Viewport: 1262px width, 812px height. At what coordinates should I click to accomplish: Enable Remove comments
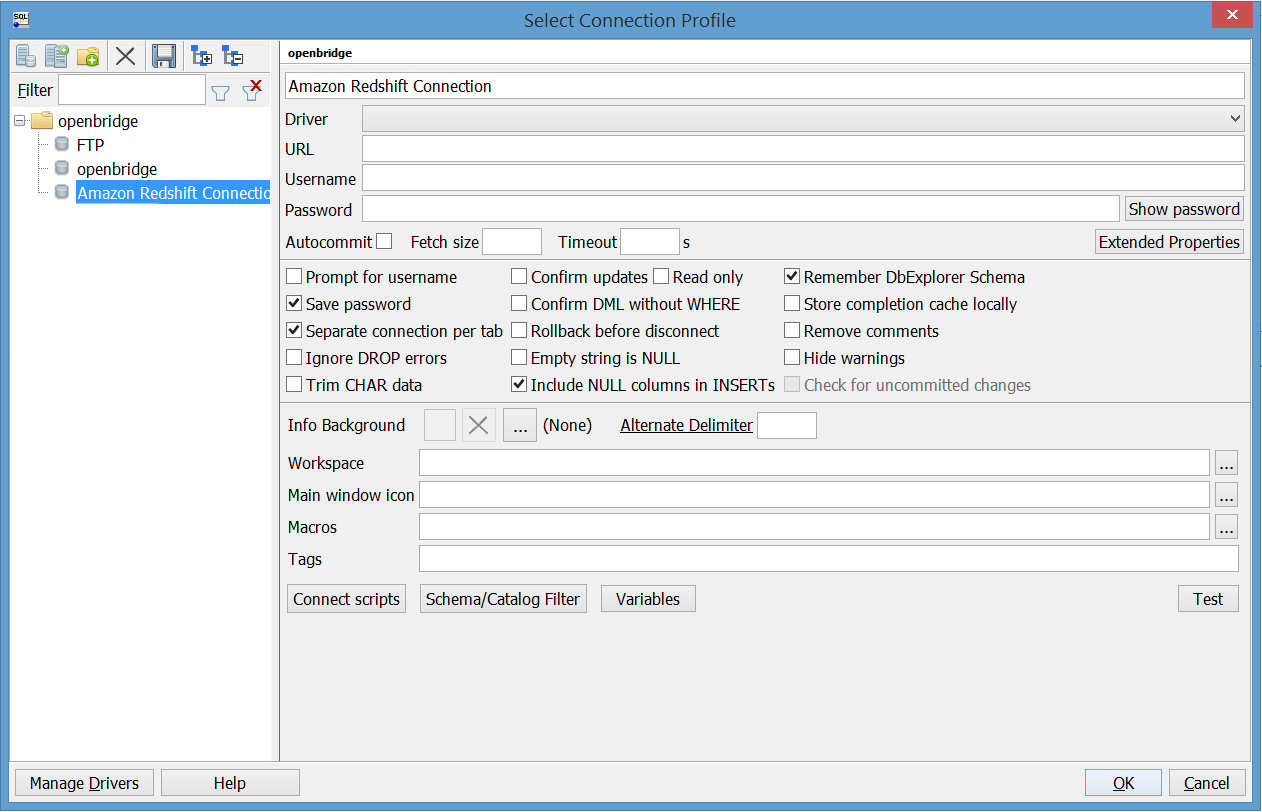pyautogui.click(x=792, y=331)
